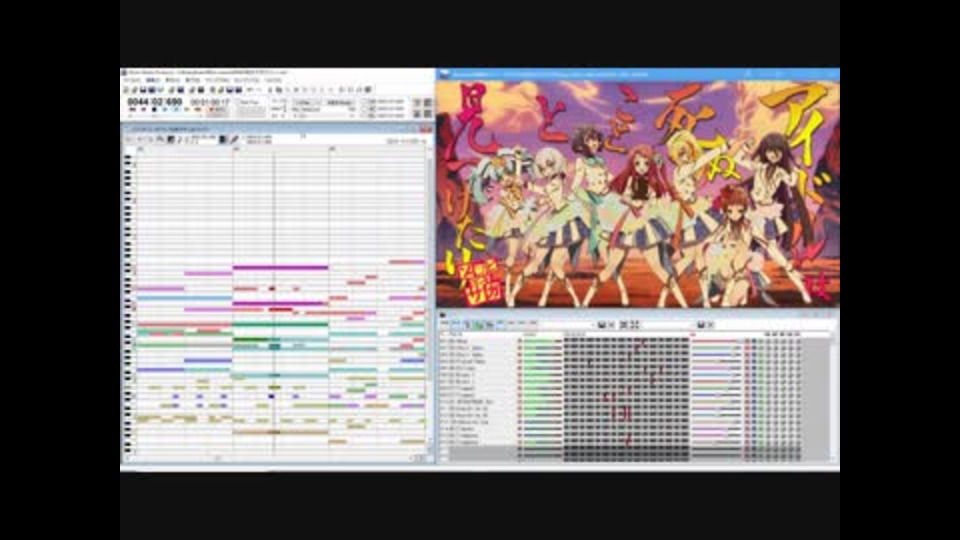
Task: Click the piano roll measure ruler
Action: pyautogui.click(x=279, y=149)
